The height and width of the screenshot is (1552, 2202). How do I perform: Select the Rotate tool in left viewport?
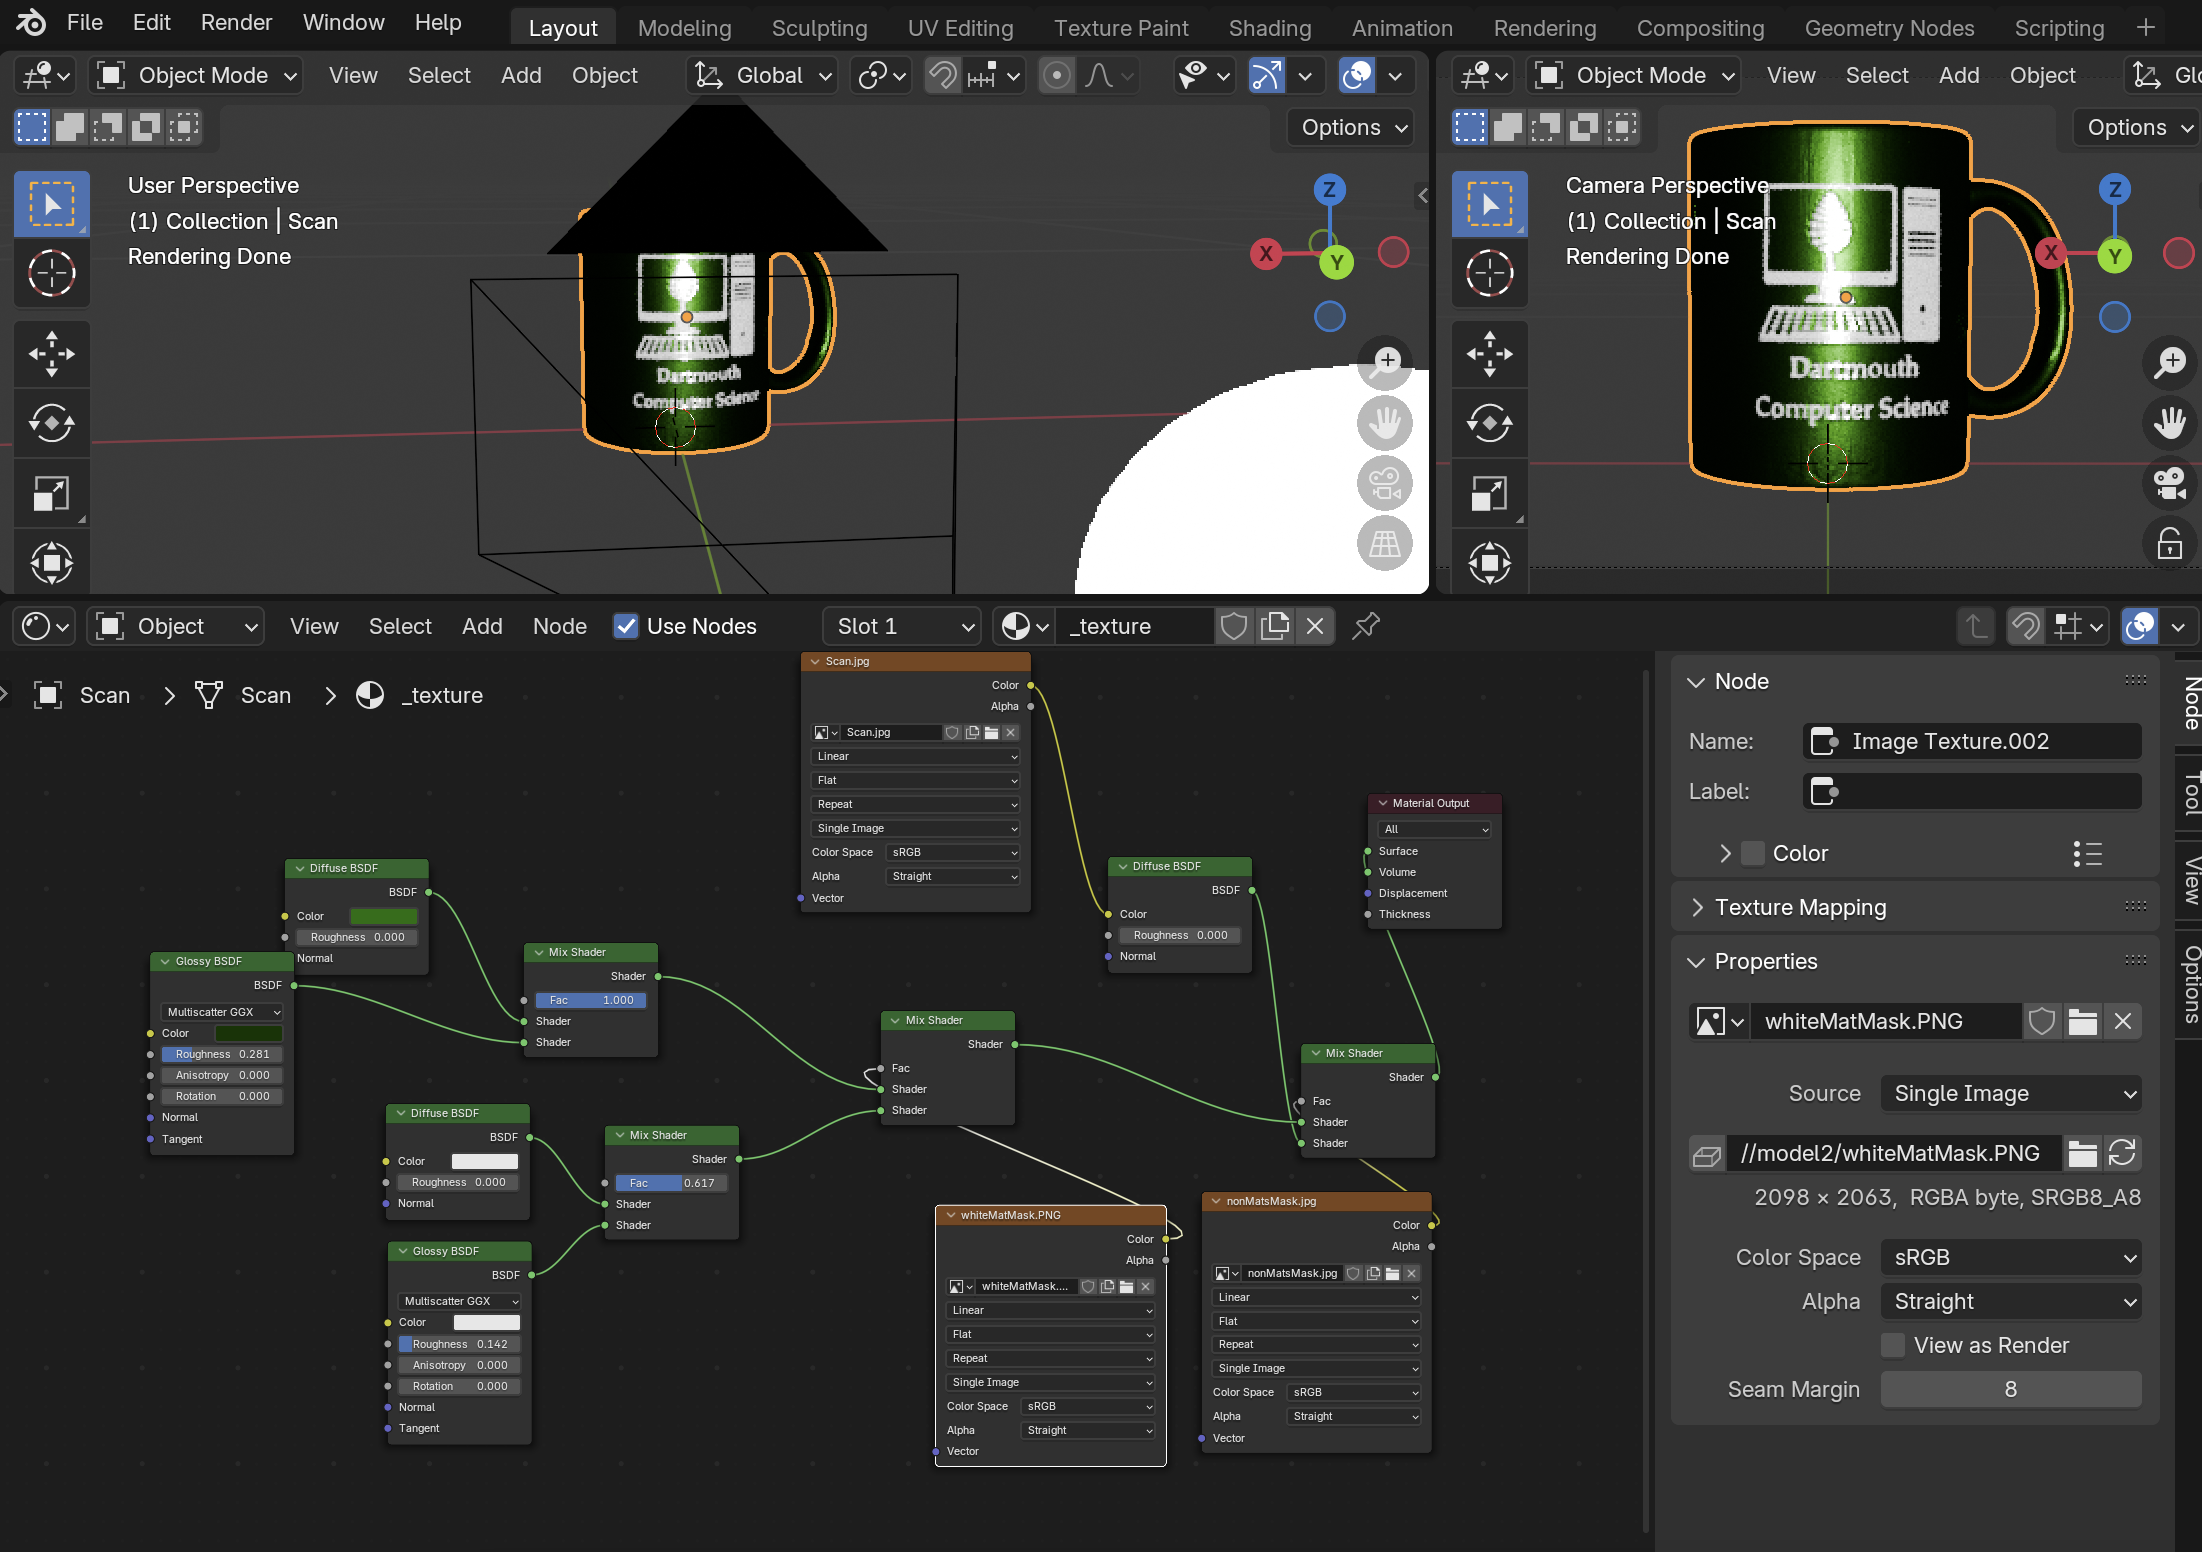pyautogui.click(x=52, y=424)
